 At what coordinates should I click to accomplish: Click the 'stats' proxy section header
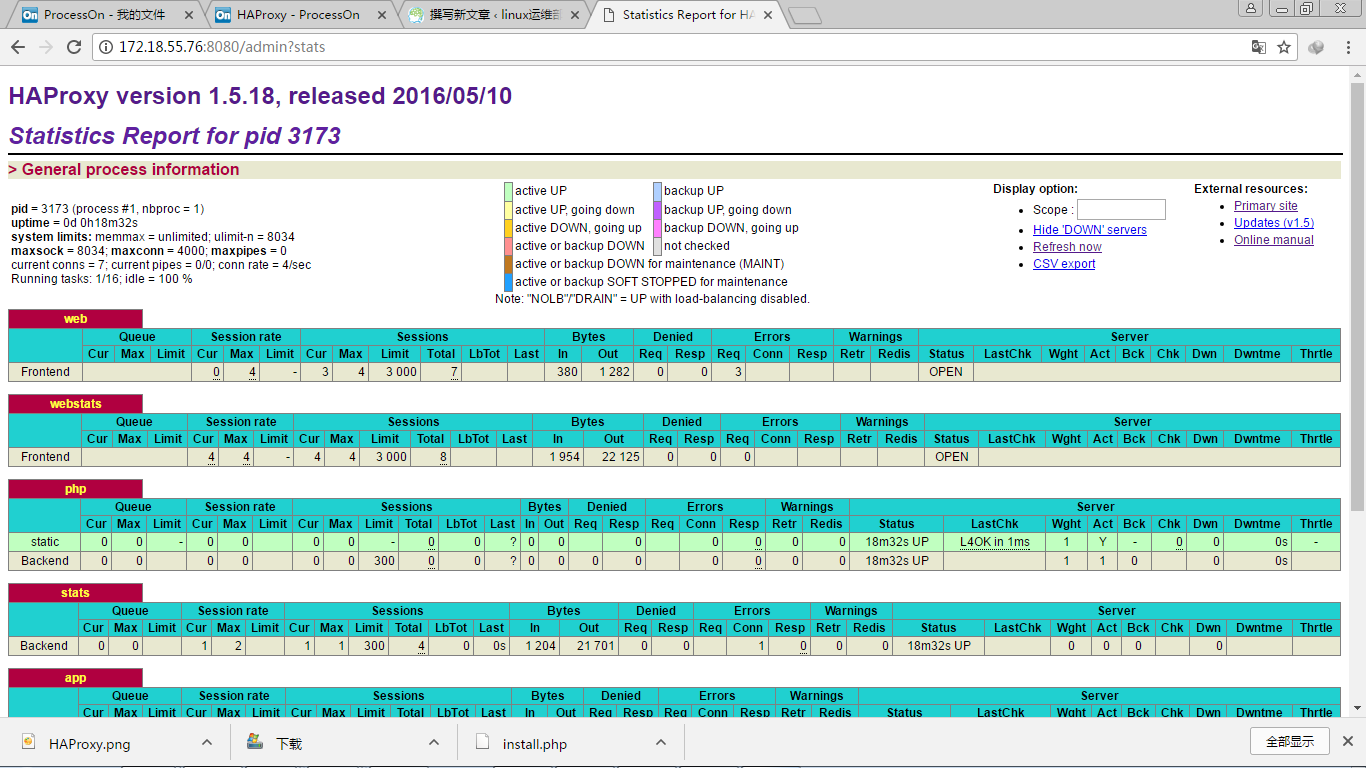click(75, 593)
